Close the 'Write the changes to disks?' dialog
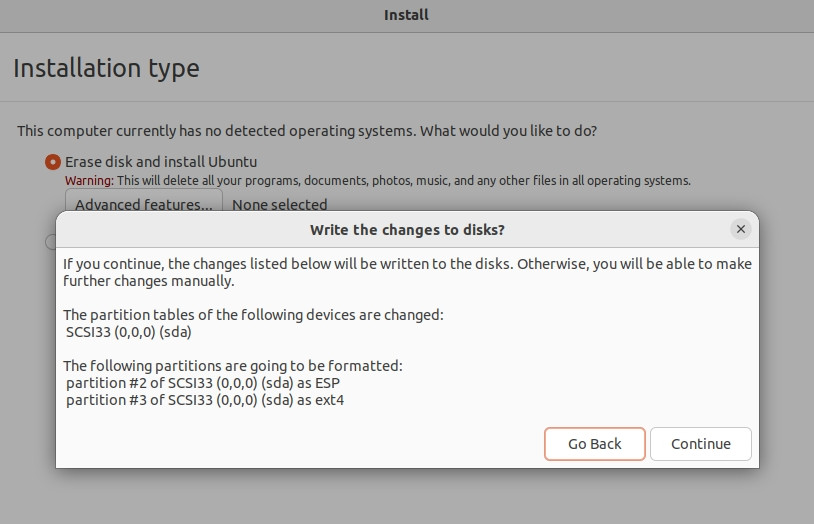Viewport: 814px width, 524px height. (741, 229)
